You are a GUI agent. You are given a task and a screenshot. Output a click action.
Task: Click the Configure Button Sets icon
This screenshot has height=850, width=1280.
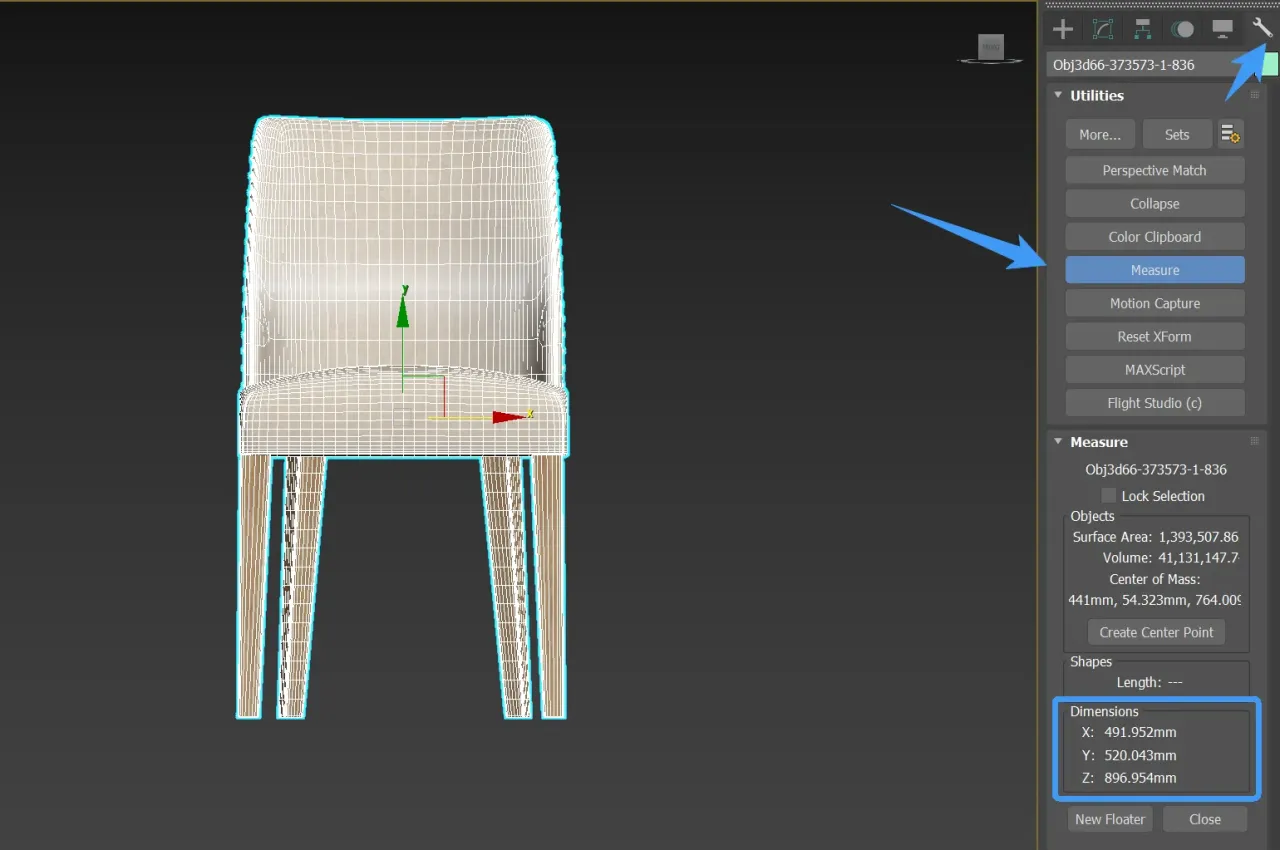pyautogui.click(x=1231, y=134)
